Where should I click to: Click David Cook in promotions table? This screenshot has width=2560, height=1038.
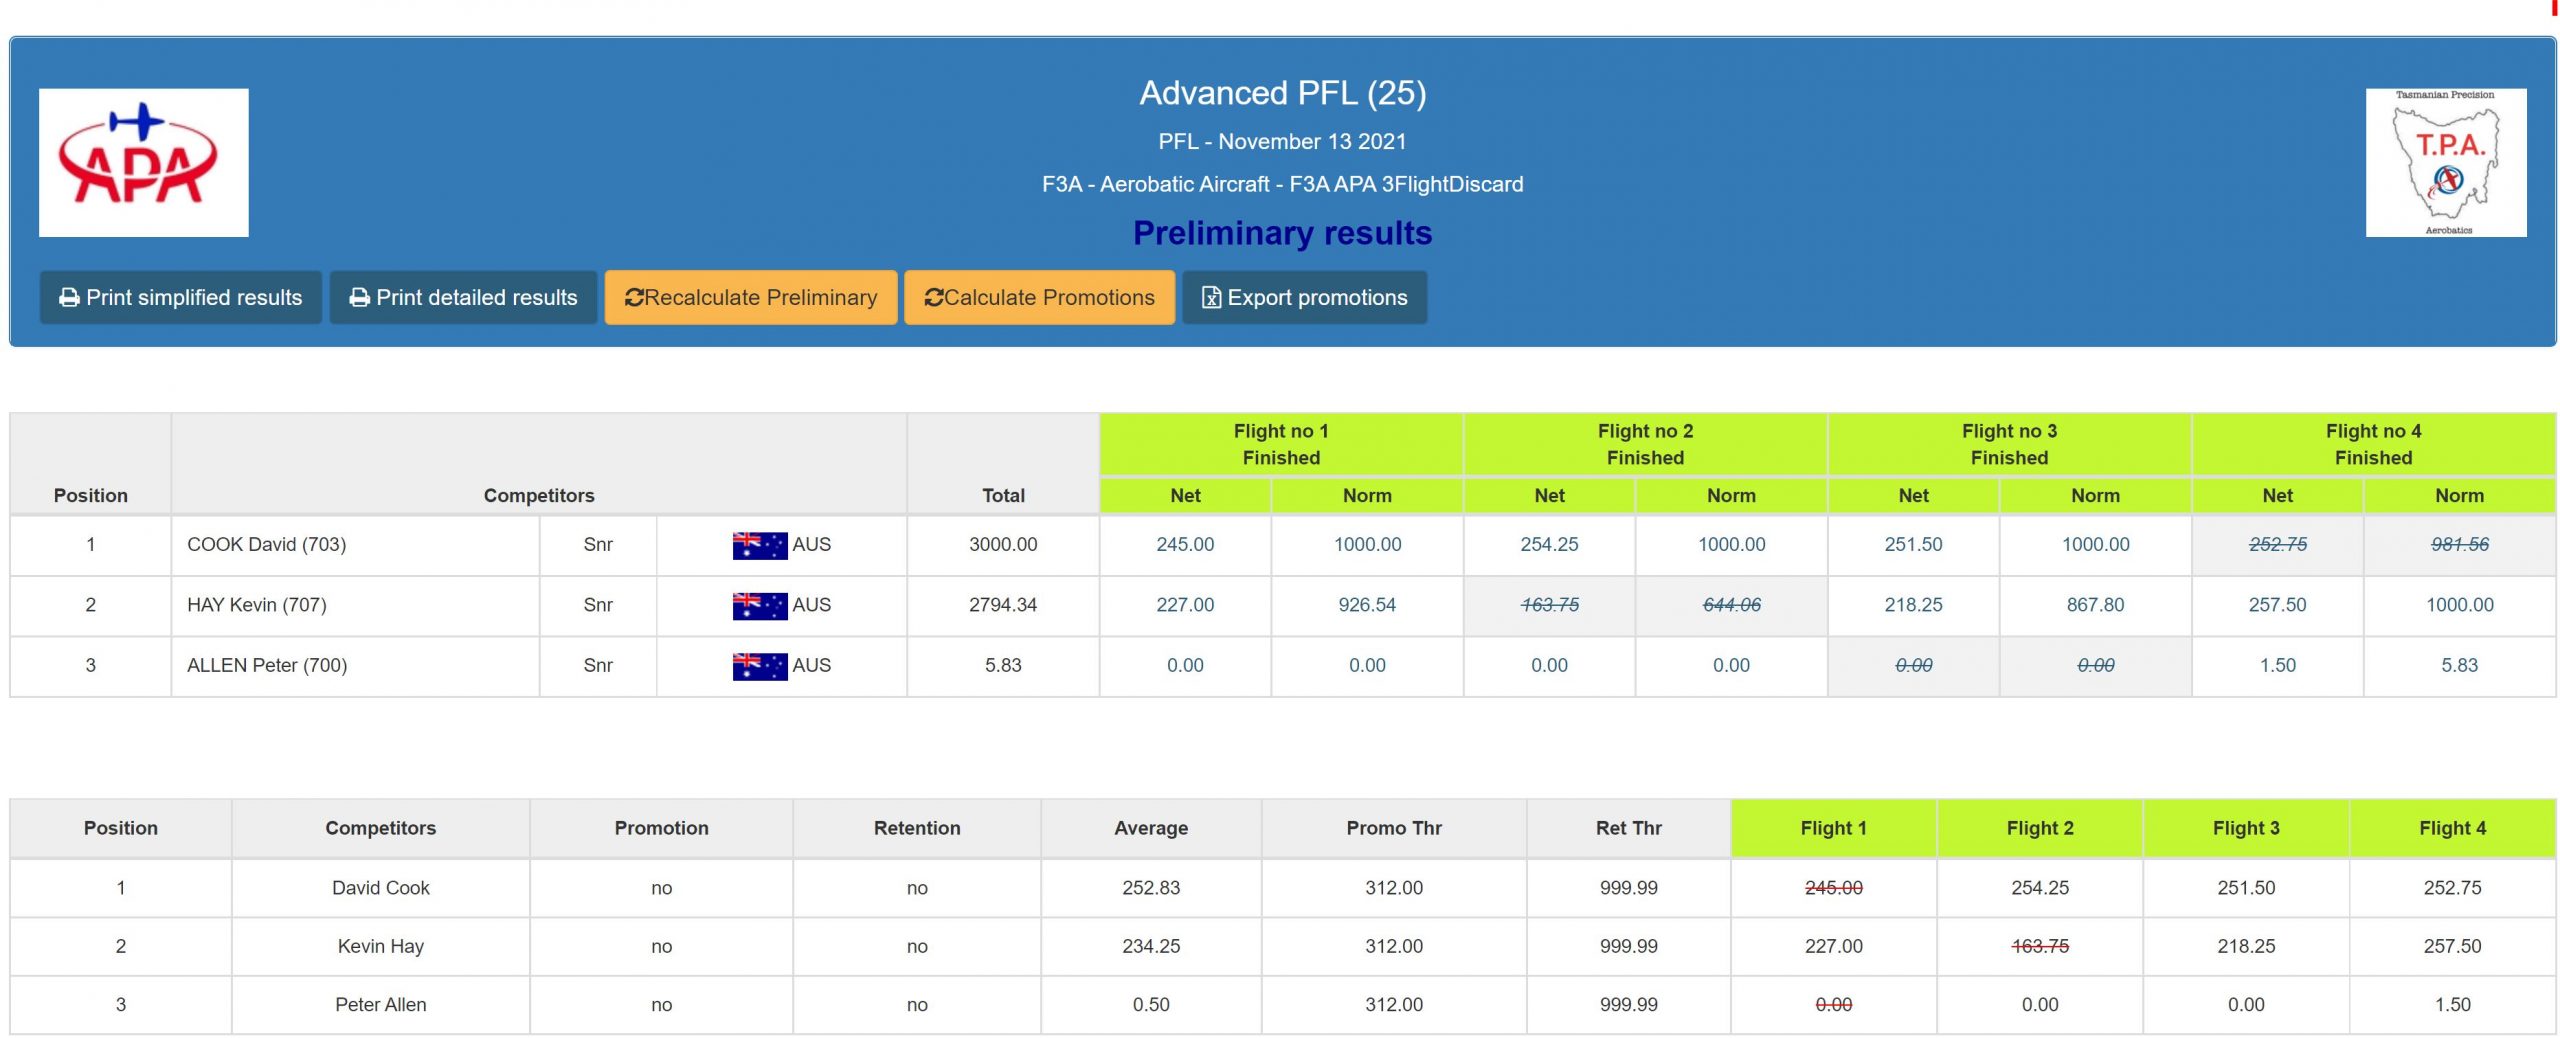(x=380, y=888)
